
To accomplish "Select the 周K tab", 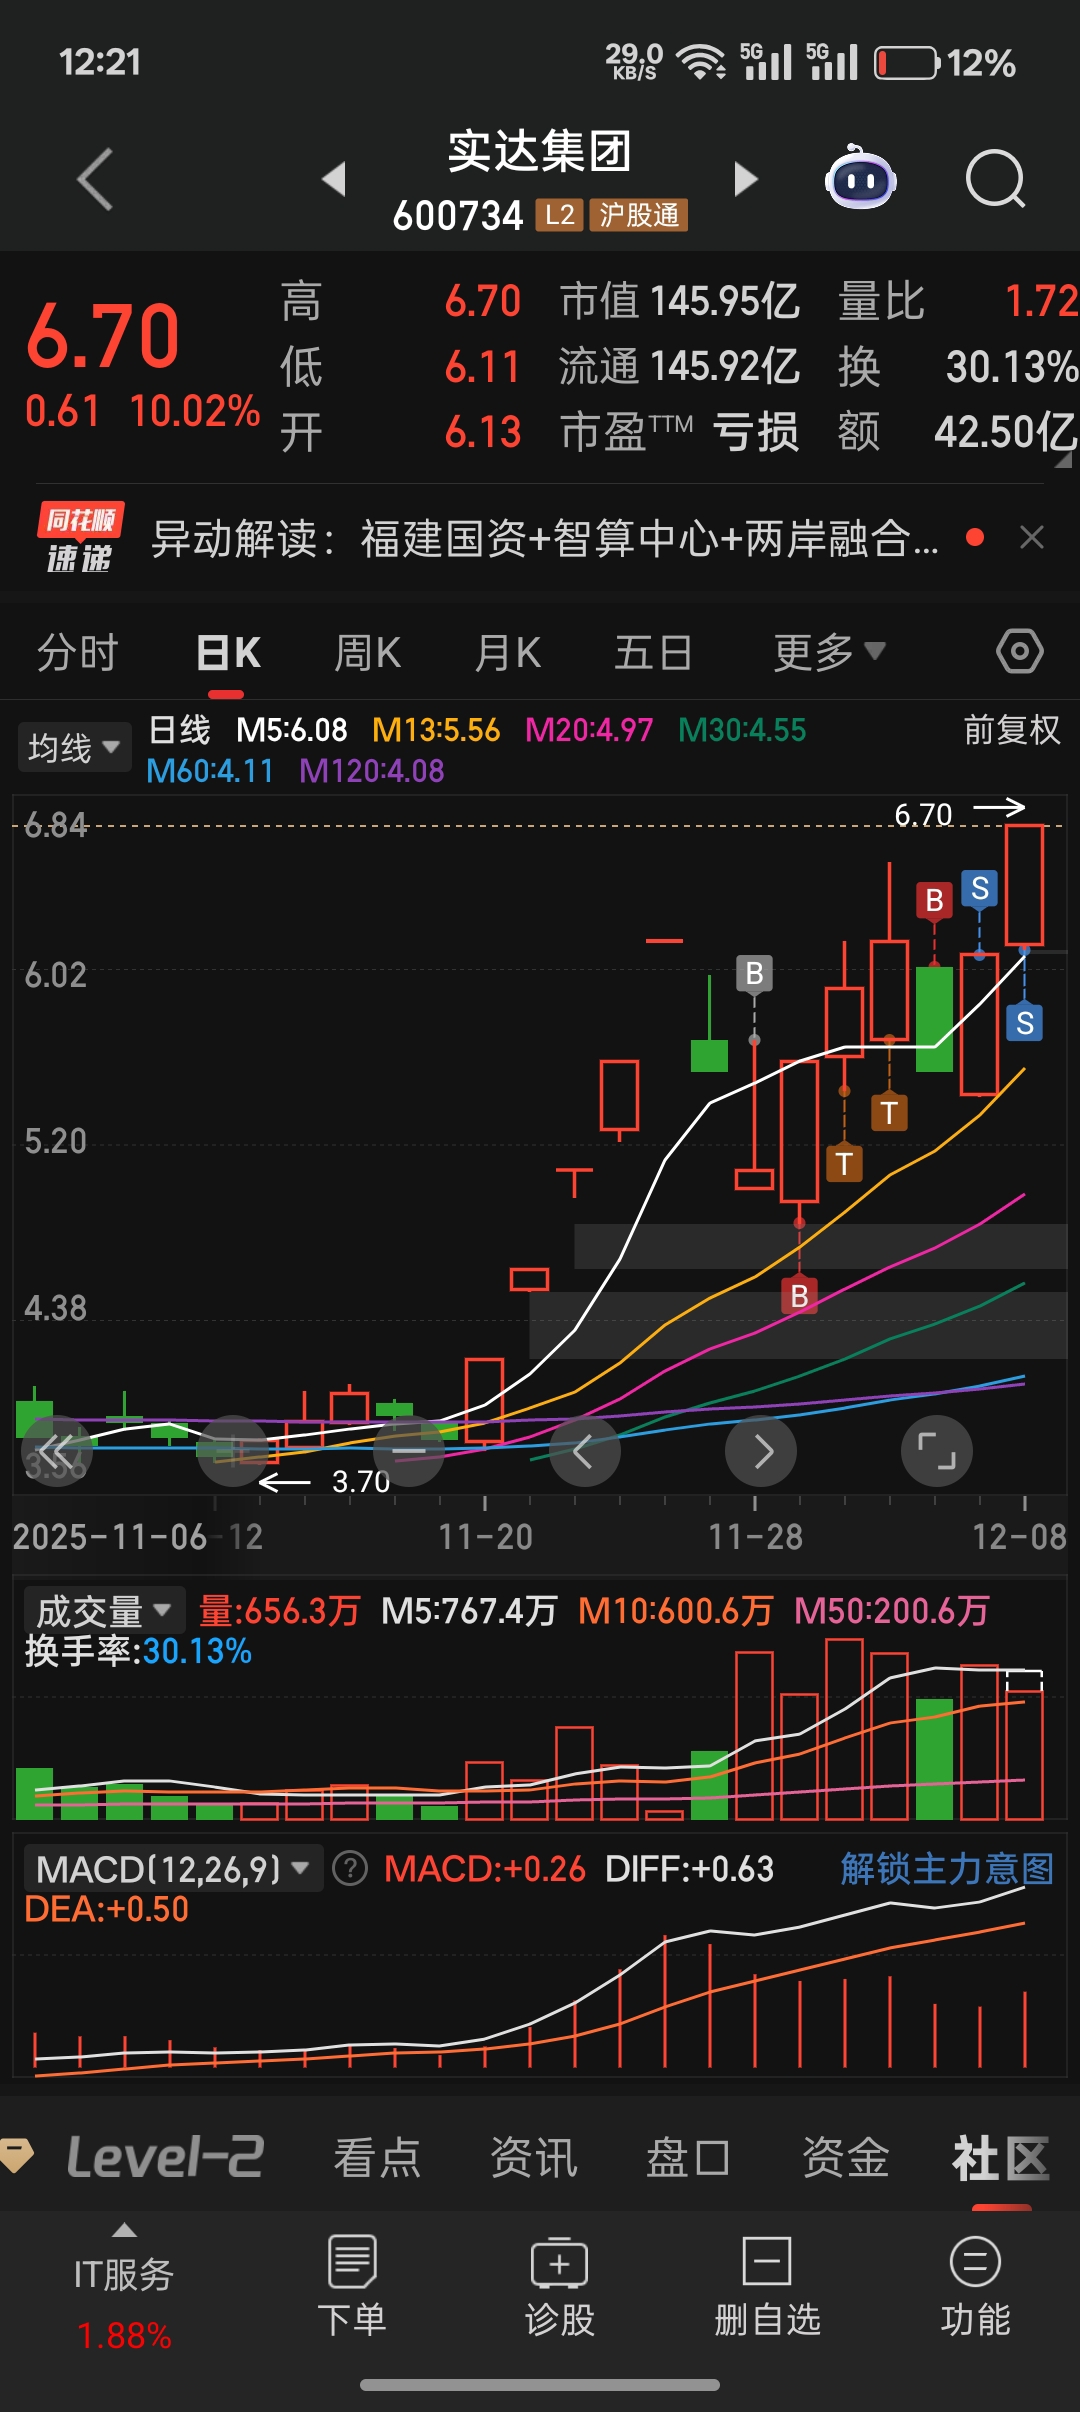I will (x=367, y=652).
